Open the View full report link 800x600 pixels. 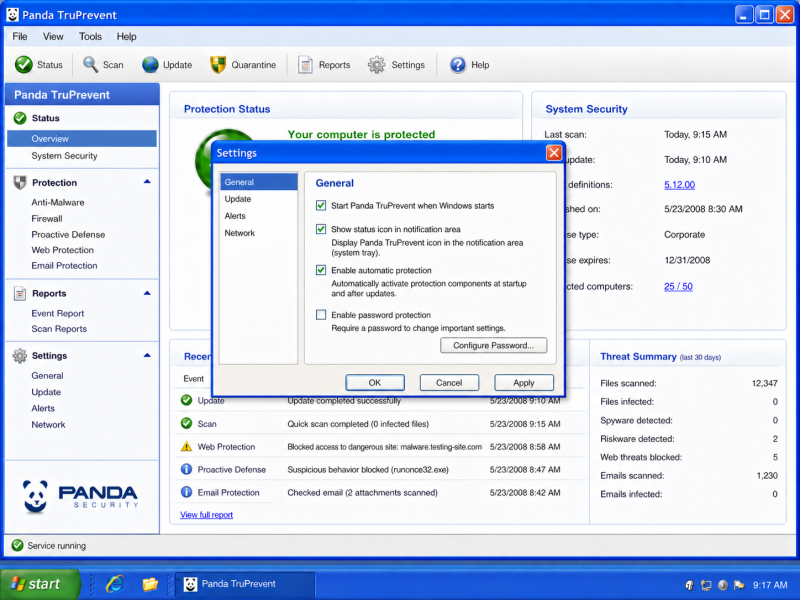[206, 515]
